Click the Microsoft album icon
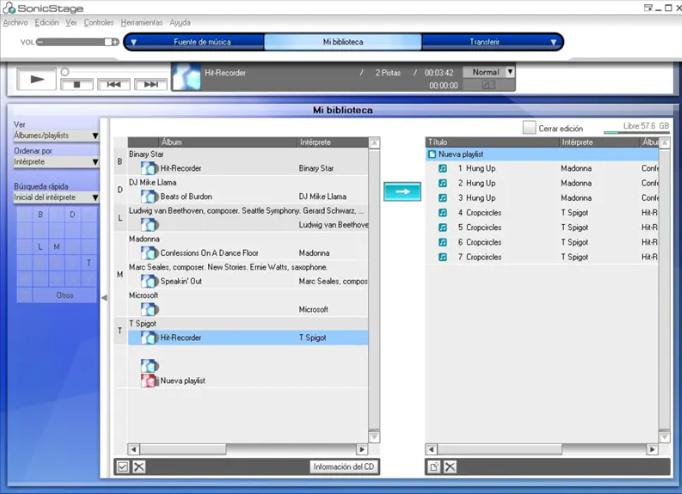The image size is (682, 494). click(149, 309)
